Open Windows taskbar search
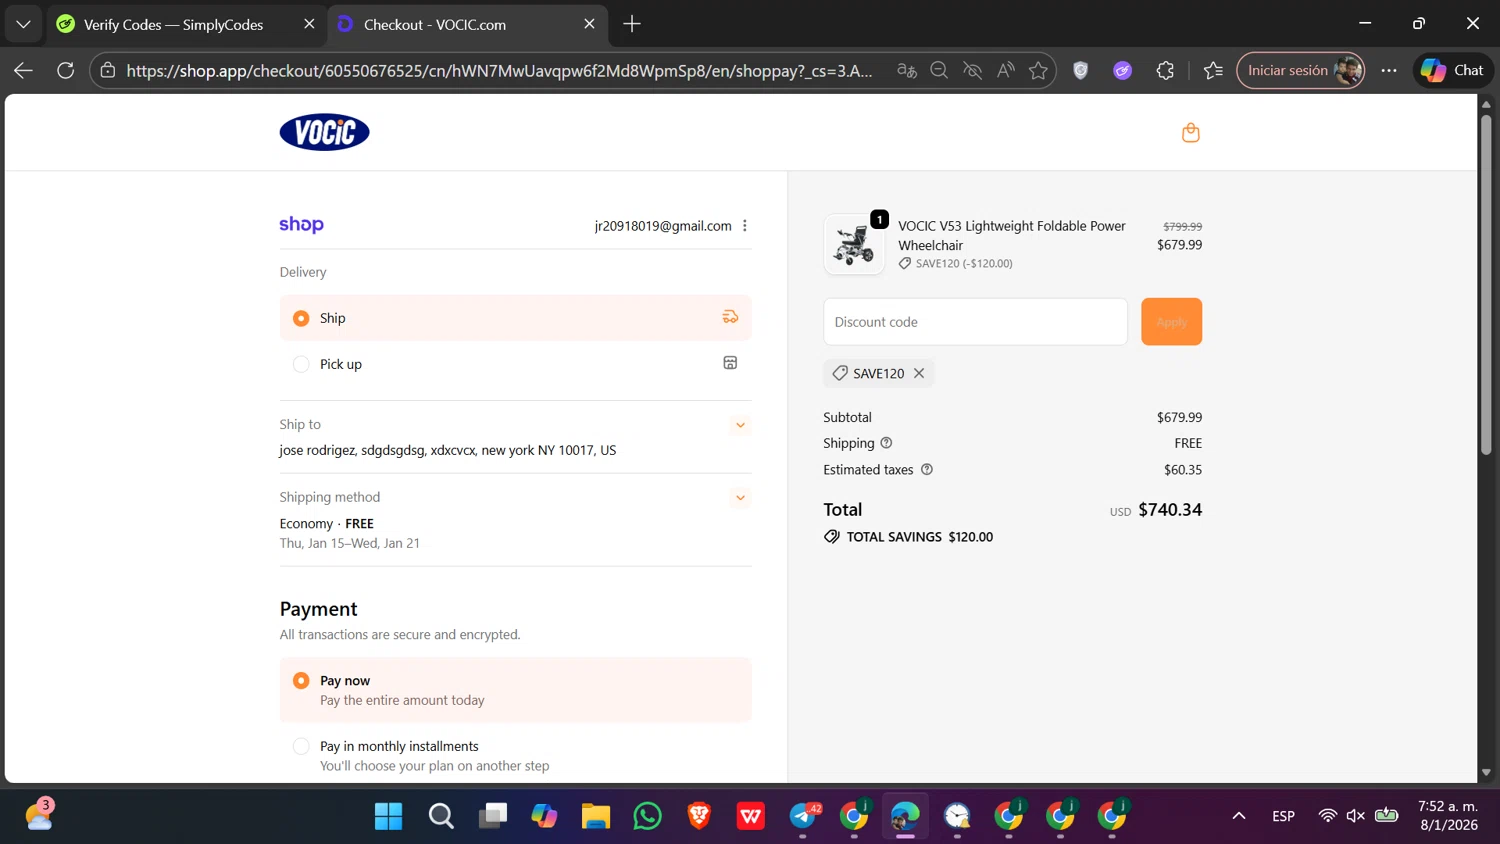The height and width of the screenshot is (844, 1500). [x=441, y=816]
